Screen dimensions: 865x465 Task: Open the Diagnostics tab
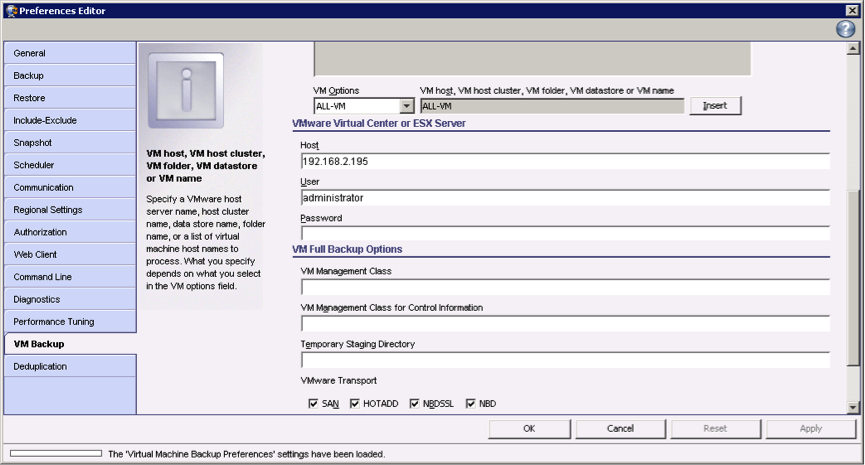70,299
